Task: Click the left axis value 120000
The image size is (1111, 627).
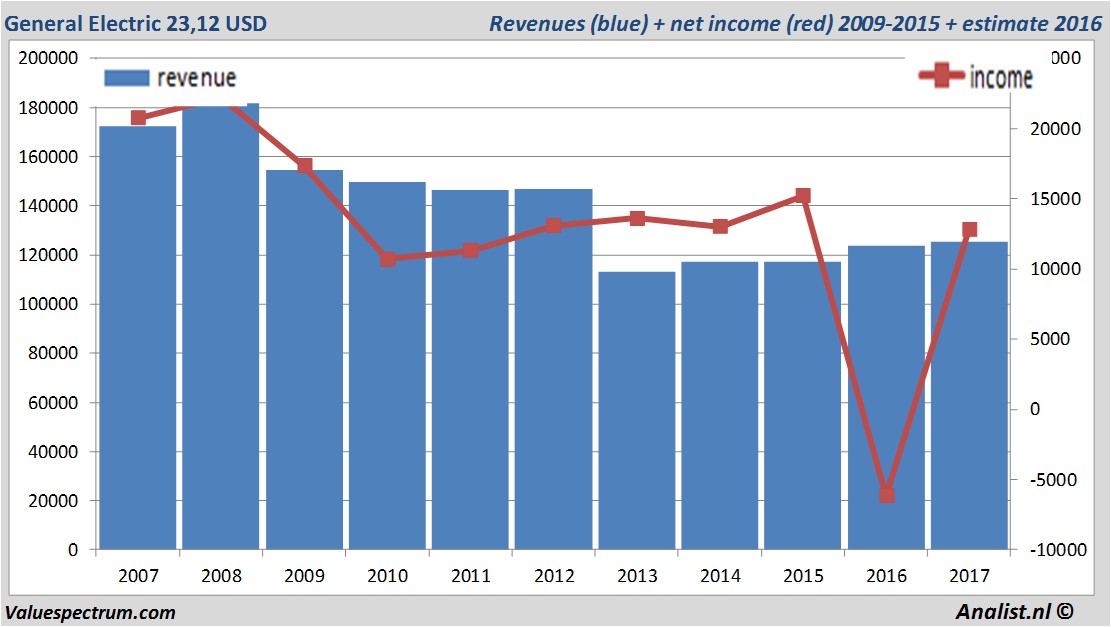Action: tap(48, 255)
